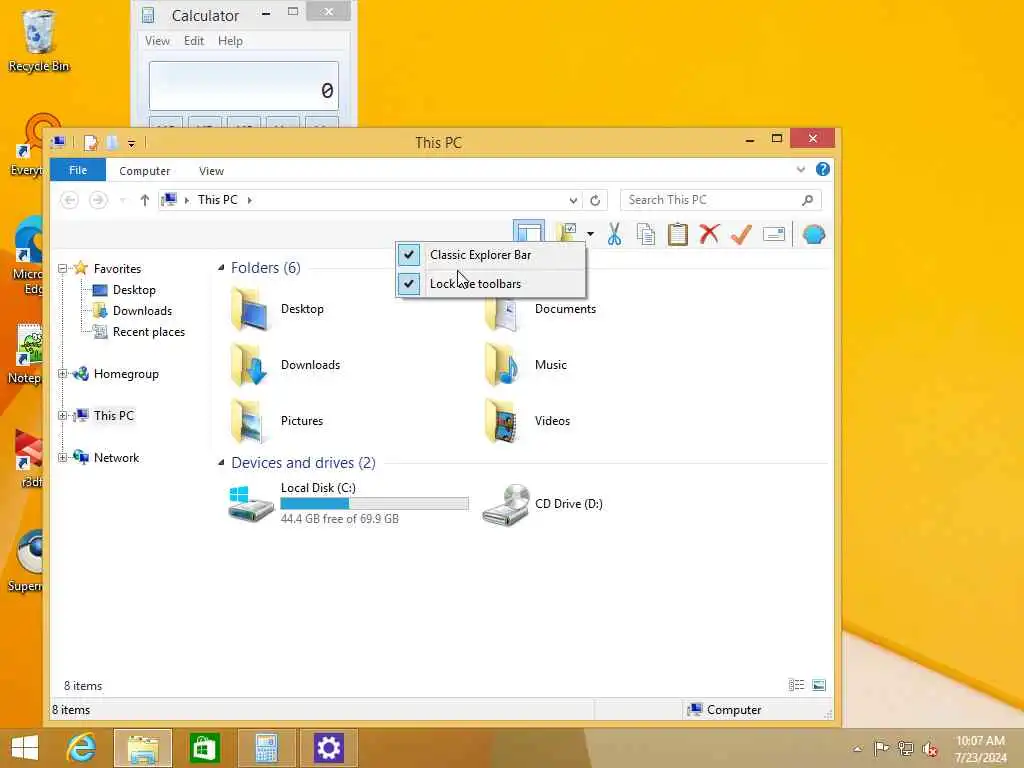Click the Copy icon in toolbar

click(x=645, y=234)
